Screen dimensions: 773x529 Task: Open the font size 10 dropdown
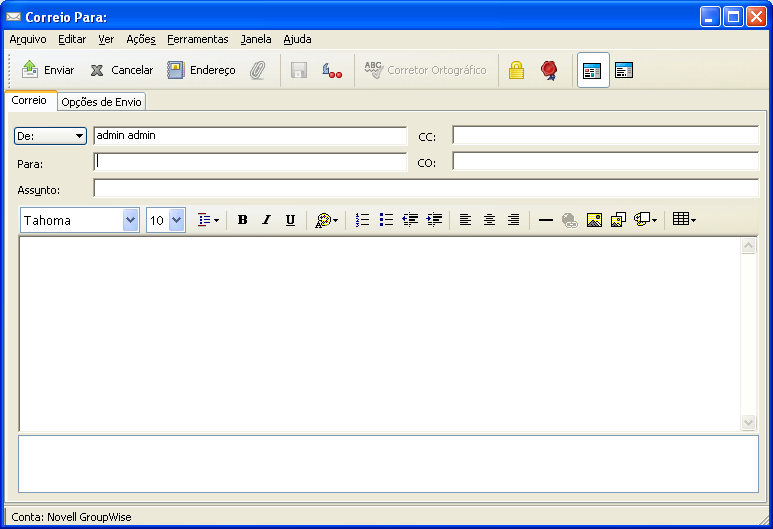tap(176, 220)
